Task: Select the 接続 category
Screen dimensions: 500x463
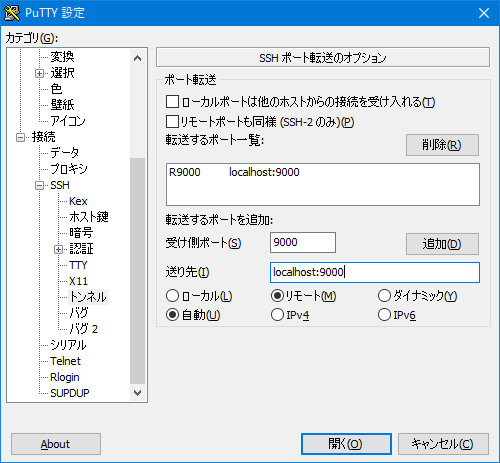Action: pos(44,137)
